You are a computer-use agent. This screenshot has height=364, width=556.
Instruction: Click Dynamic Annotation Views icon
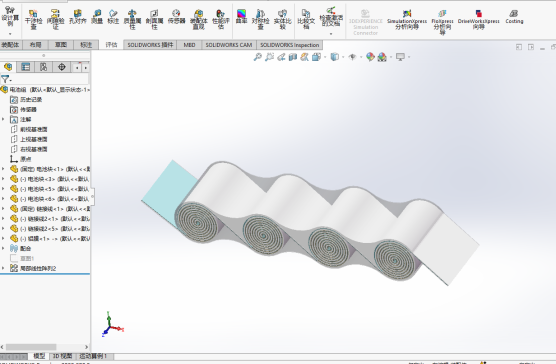click(x=304, y=57)
